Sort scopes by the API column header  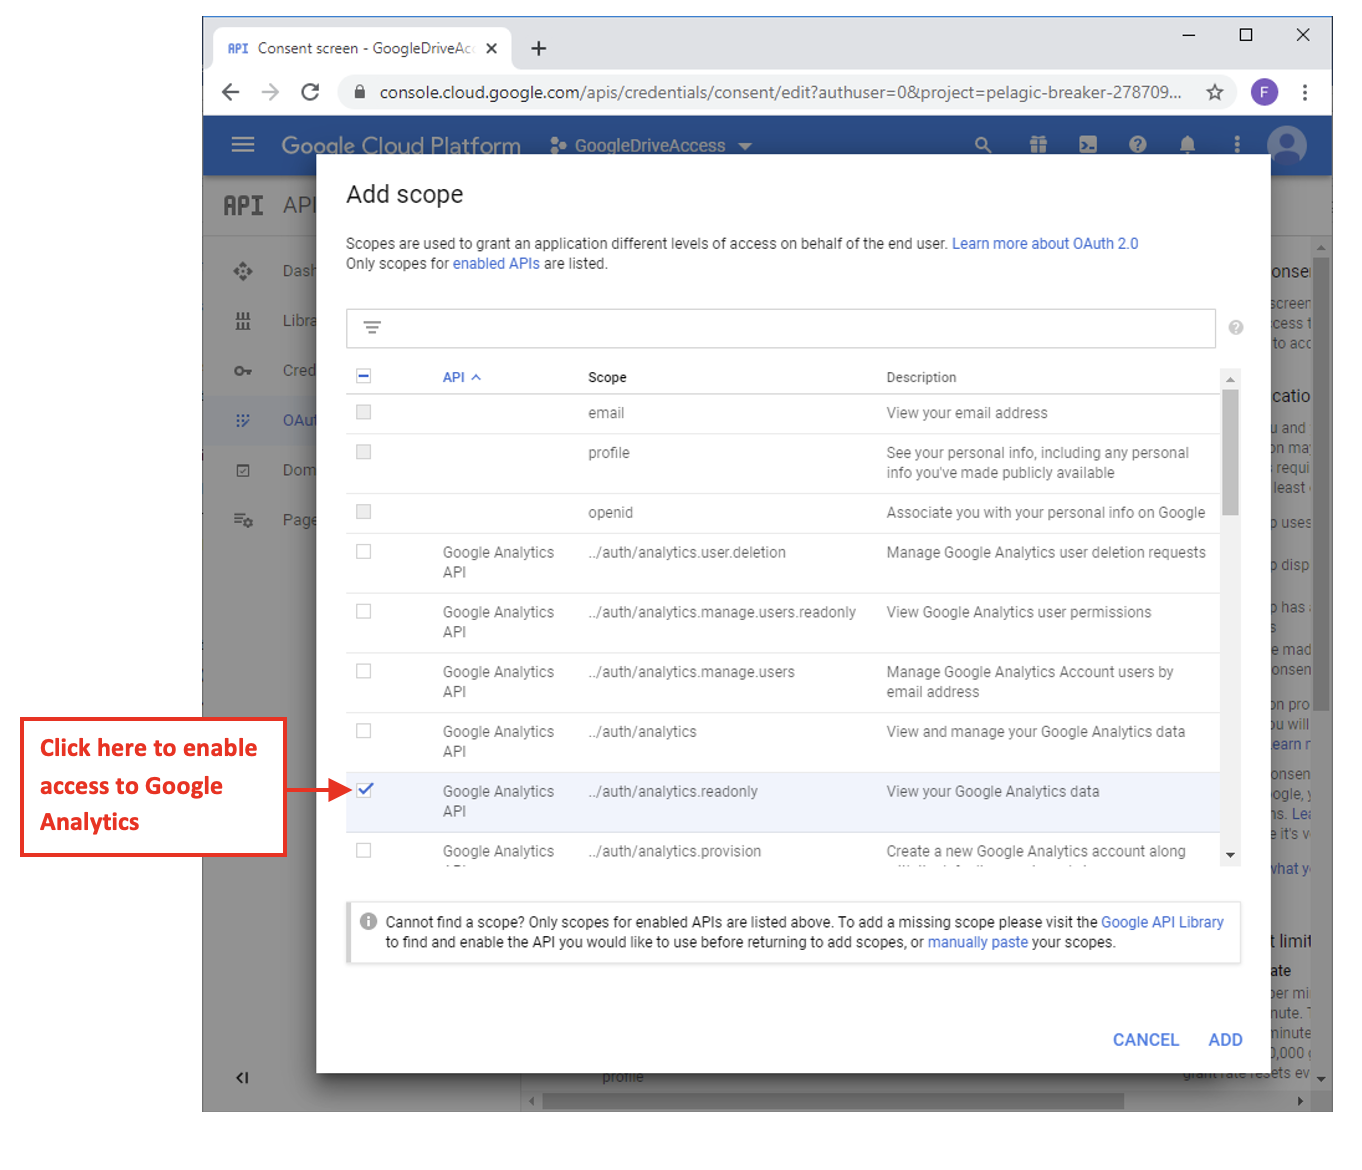(x=454, y=377)
